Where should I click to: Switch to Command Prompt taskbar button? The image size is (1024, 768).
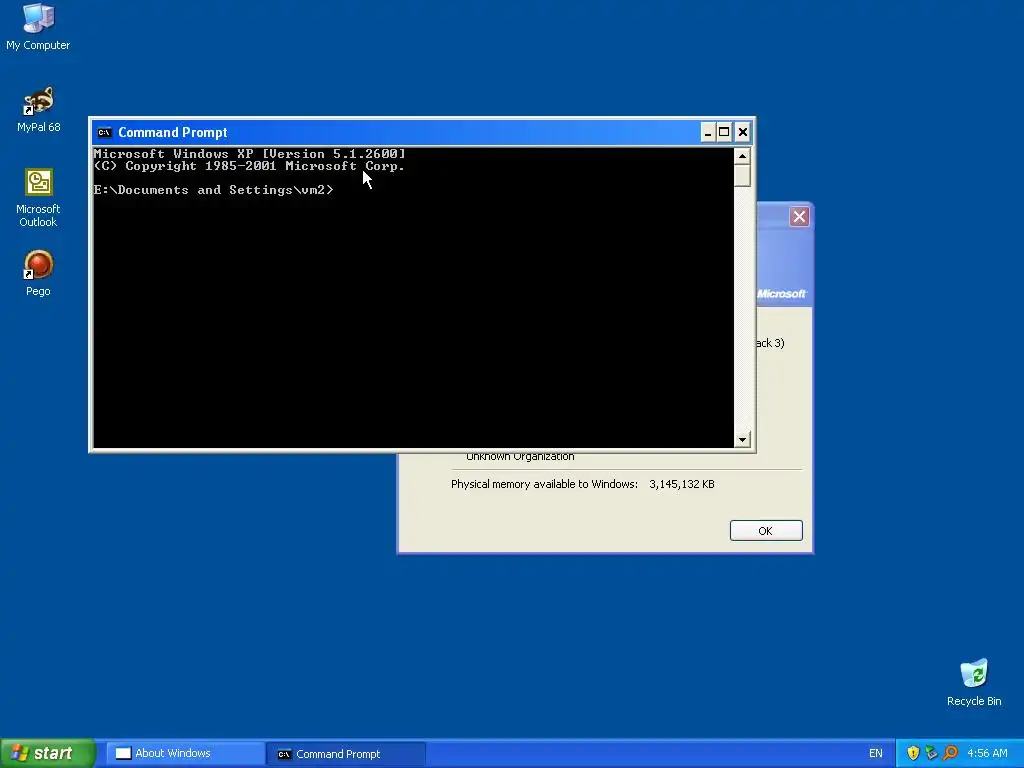[x=347, y=754]
